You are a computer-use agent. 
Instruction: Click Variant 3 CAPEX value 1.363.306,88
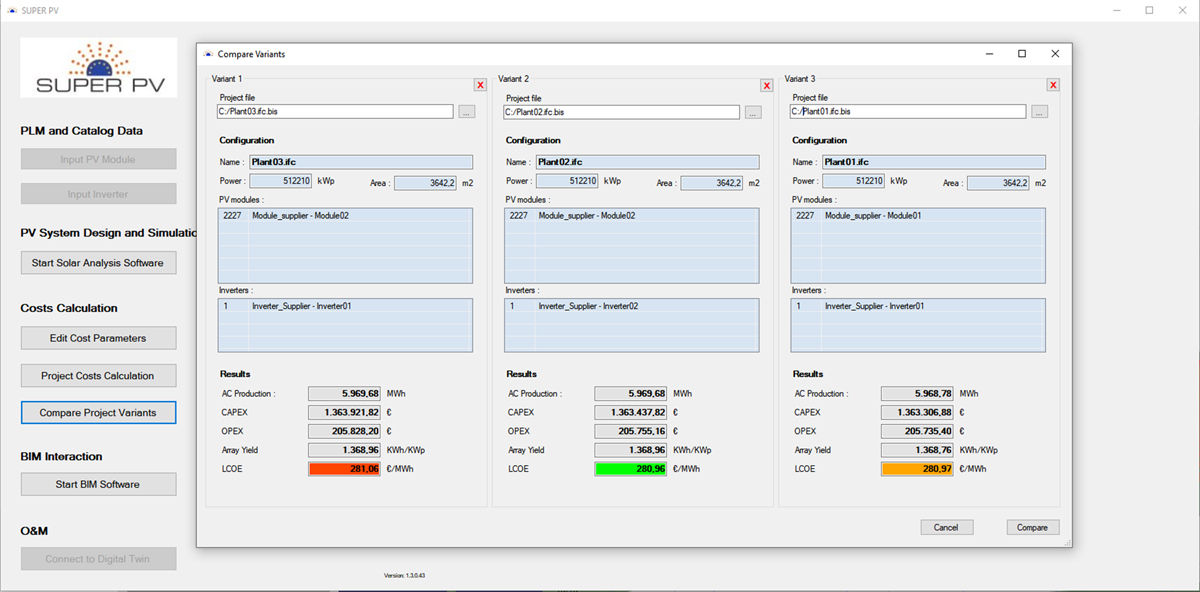(x=918, y=412)
